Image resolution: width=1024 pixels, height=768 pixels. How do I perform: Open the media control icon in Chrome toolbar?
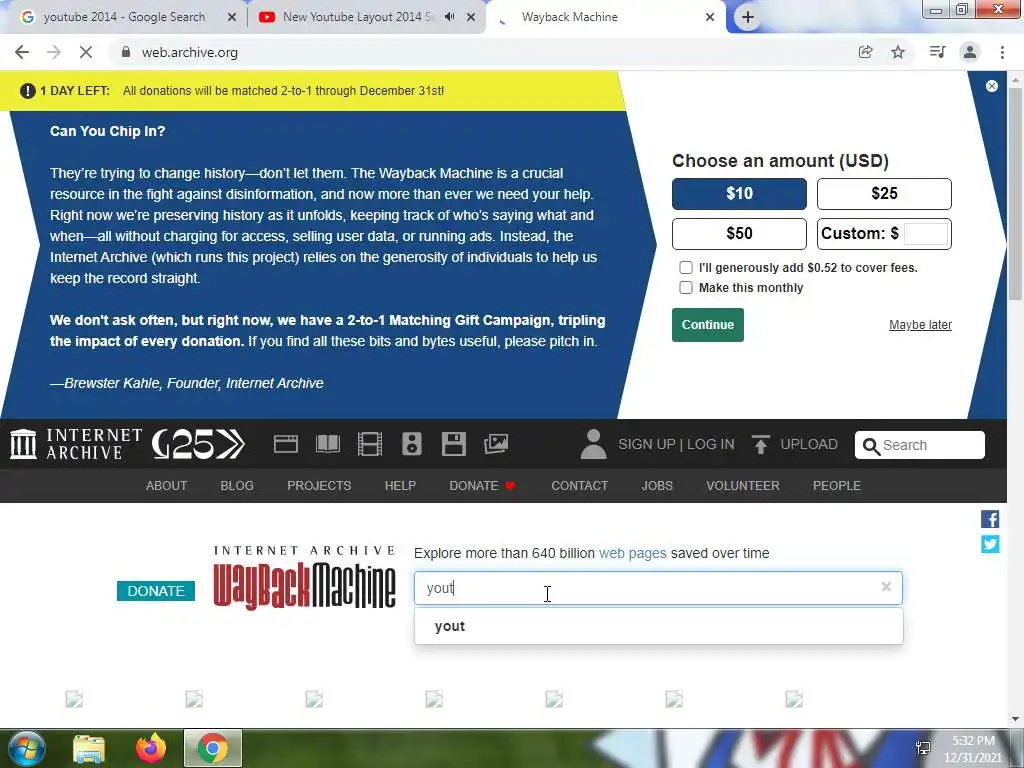[937, 52]
